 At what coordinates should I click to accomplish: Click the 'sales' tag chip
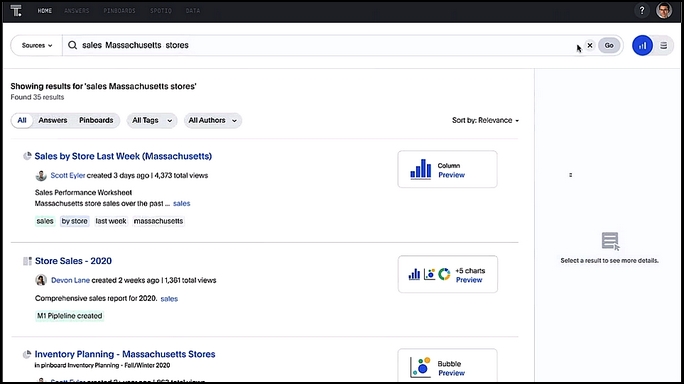(x=45, y=221)
